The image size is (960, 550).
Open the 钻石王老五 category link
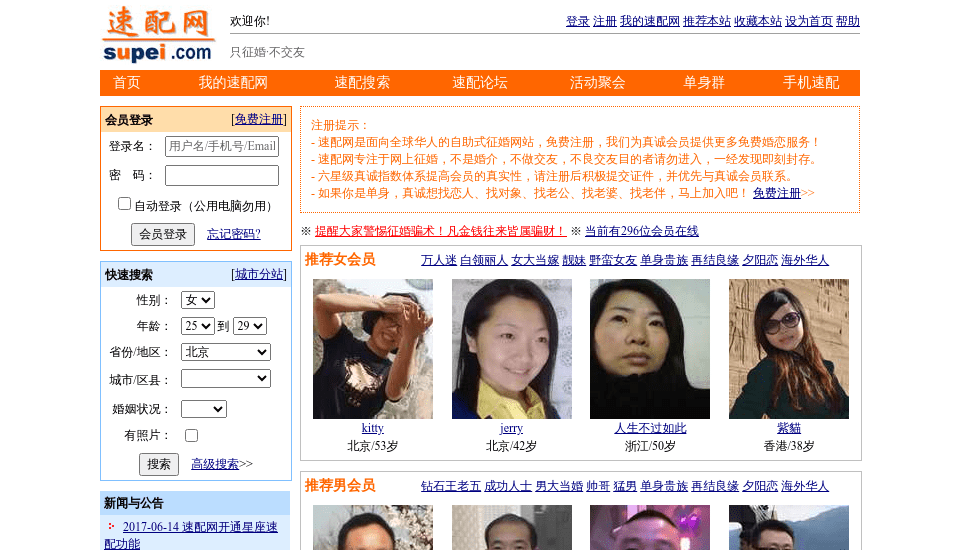[451, 486]
